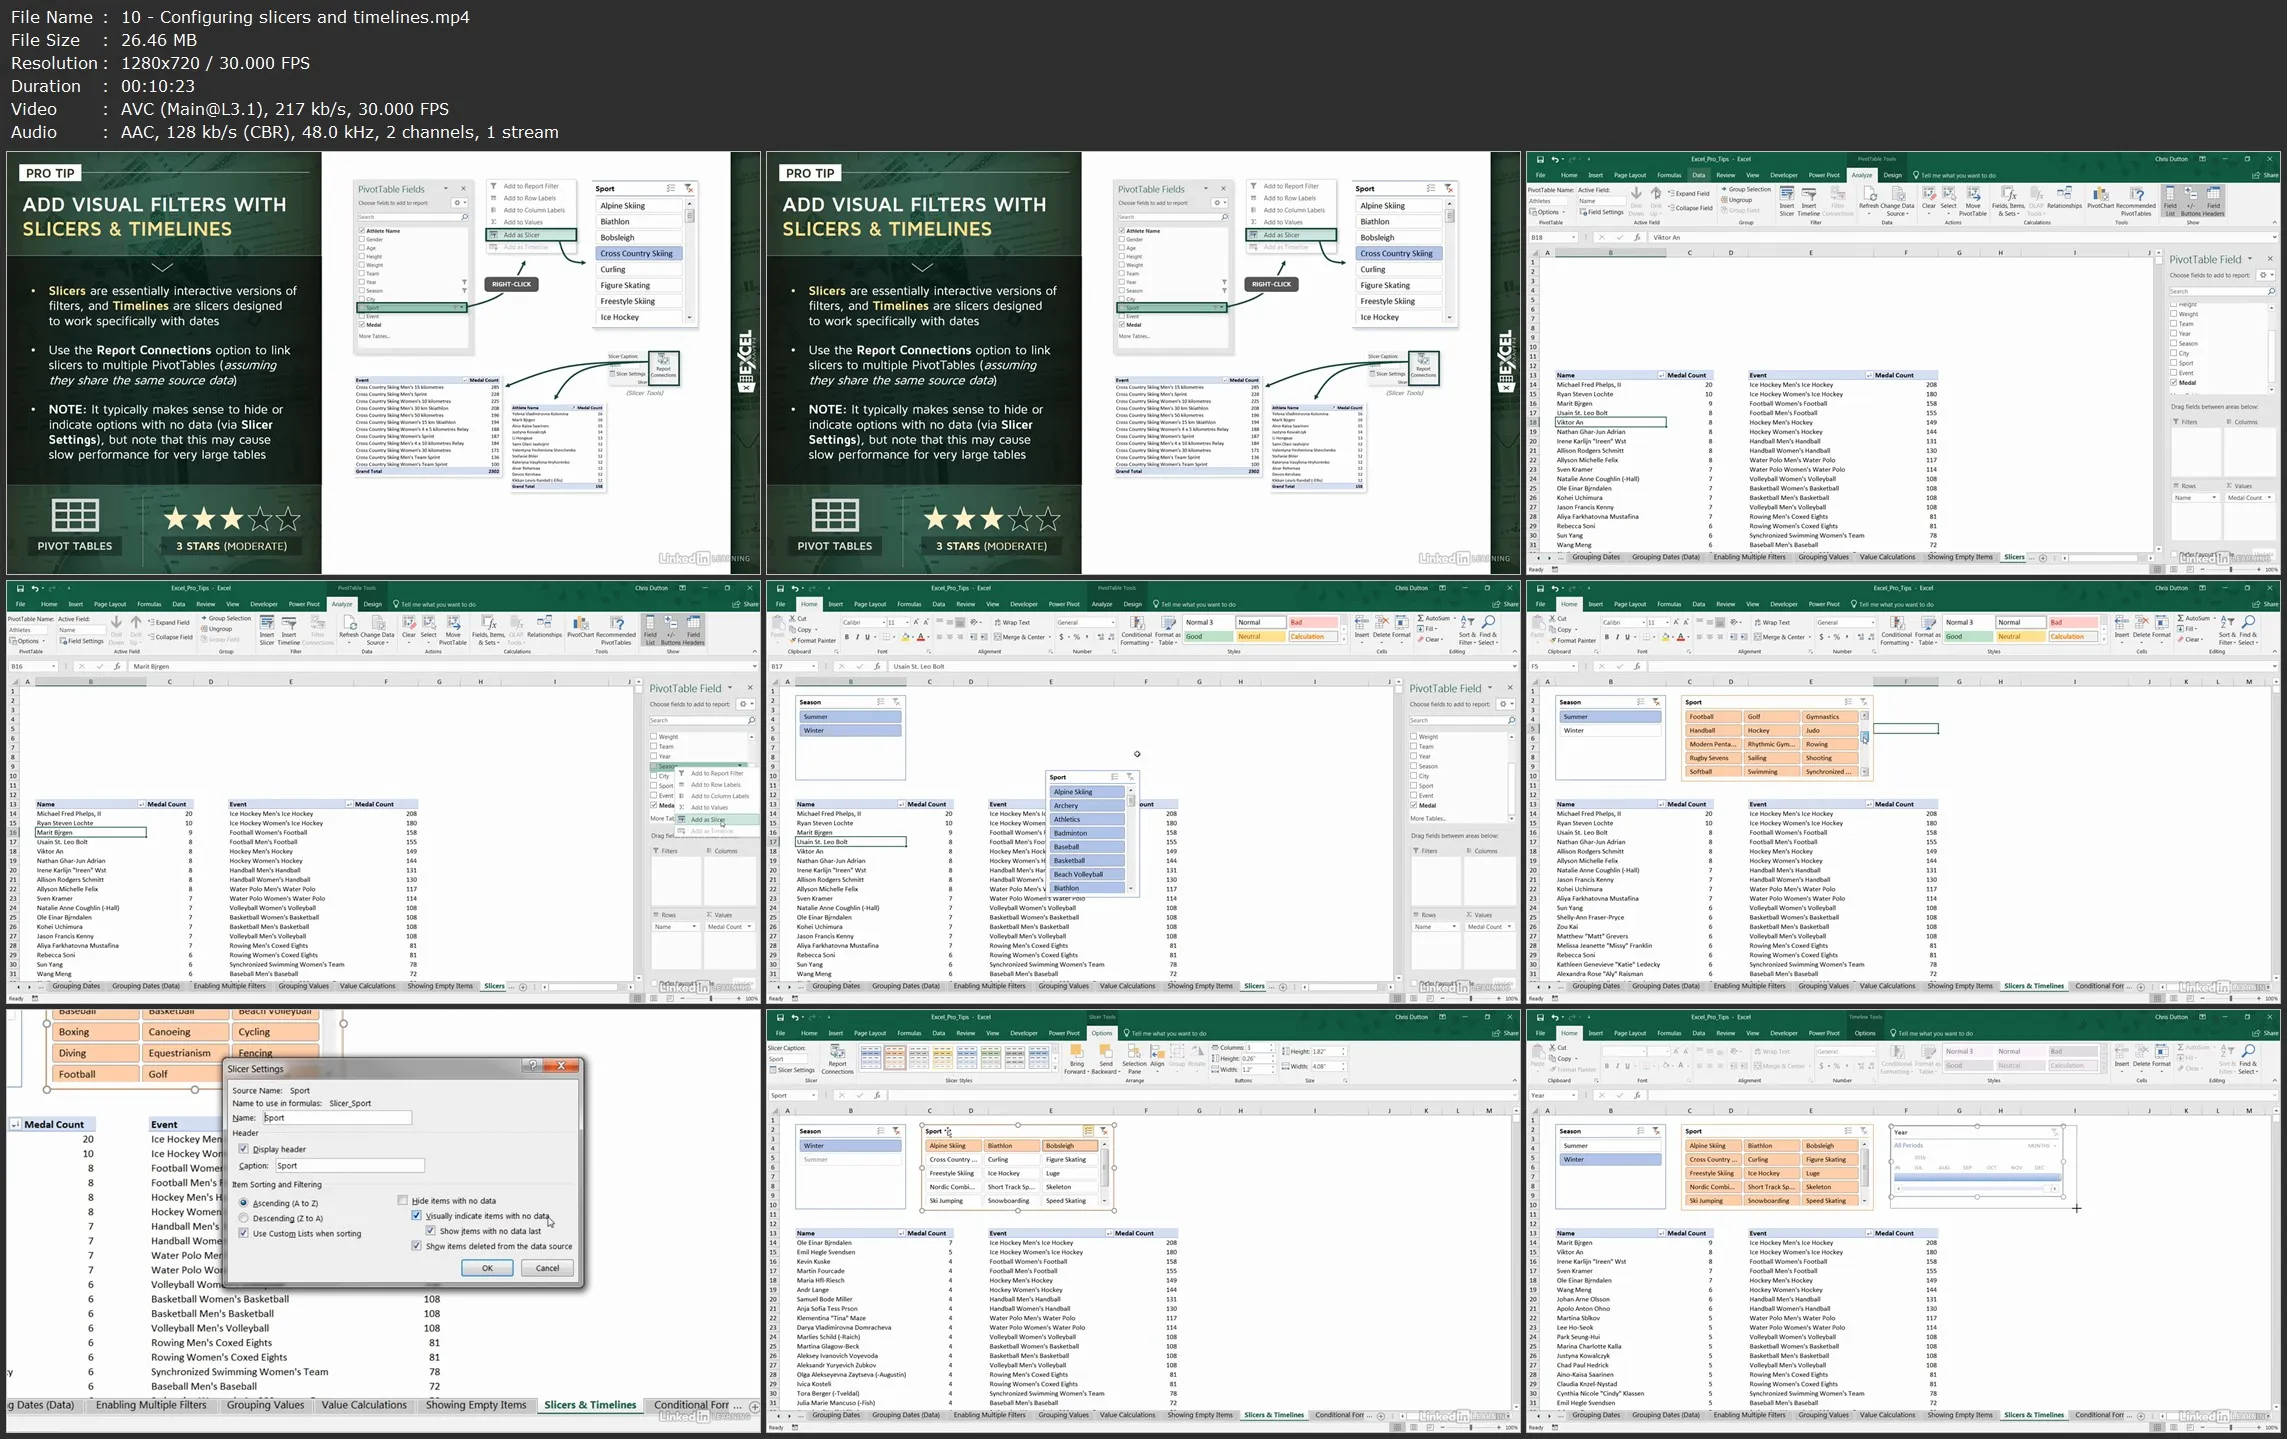Click Fill Color bucket in the Judo slicer frame

point(1666,637)
